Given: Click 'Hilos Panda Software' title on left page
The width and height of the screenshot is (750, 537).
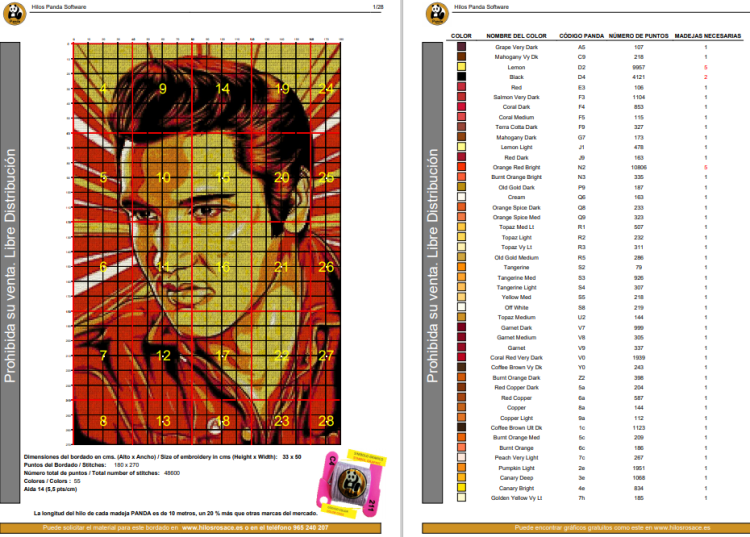Looking at the screenshot, I should [59, 7].
